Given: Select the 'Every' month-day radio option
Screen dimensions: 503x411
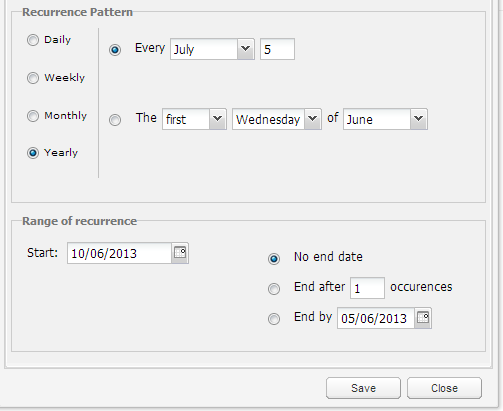Looking at the screenshot, I should [x=115, y=50].
